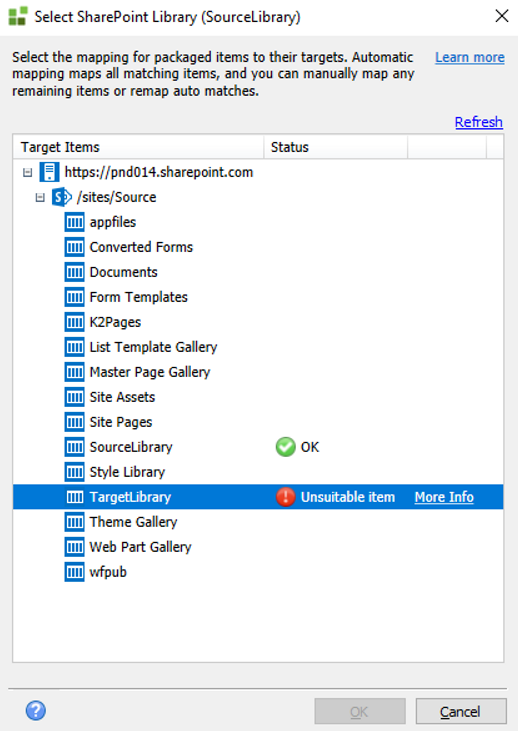This screenshot has width=518, height=731.
Task: Collapse the https://pnd014.sharepoint.com node
Action: pos(28,172)
